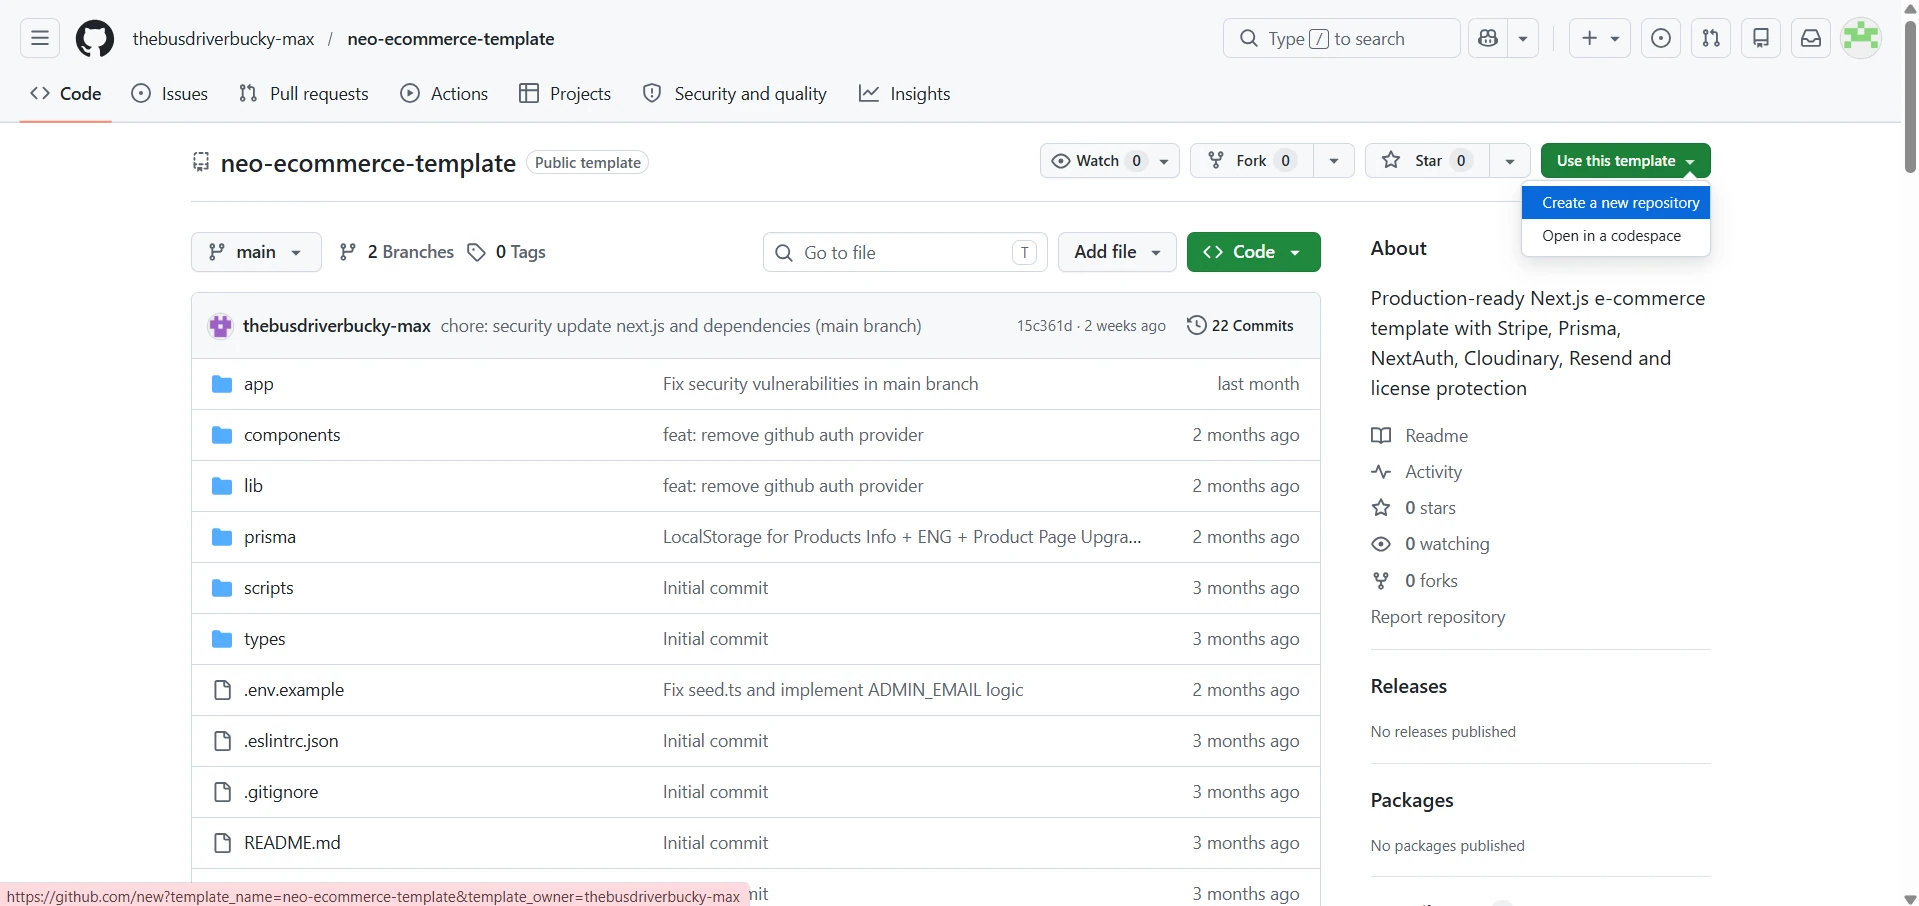Open the issues shortcut icon in header

pos(1661,39)
